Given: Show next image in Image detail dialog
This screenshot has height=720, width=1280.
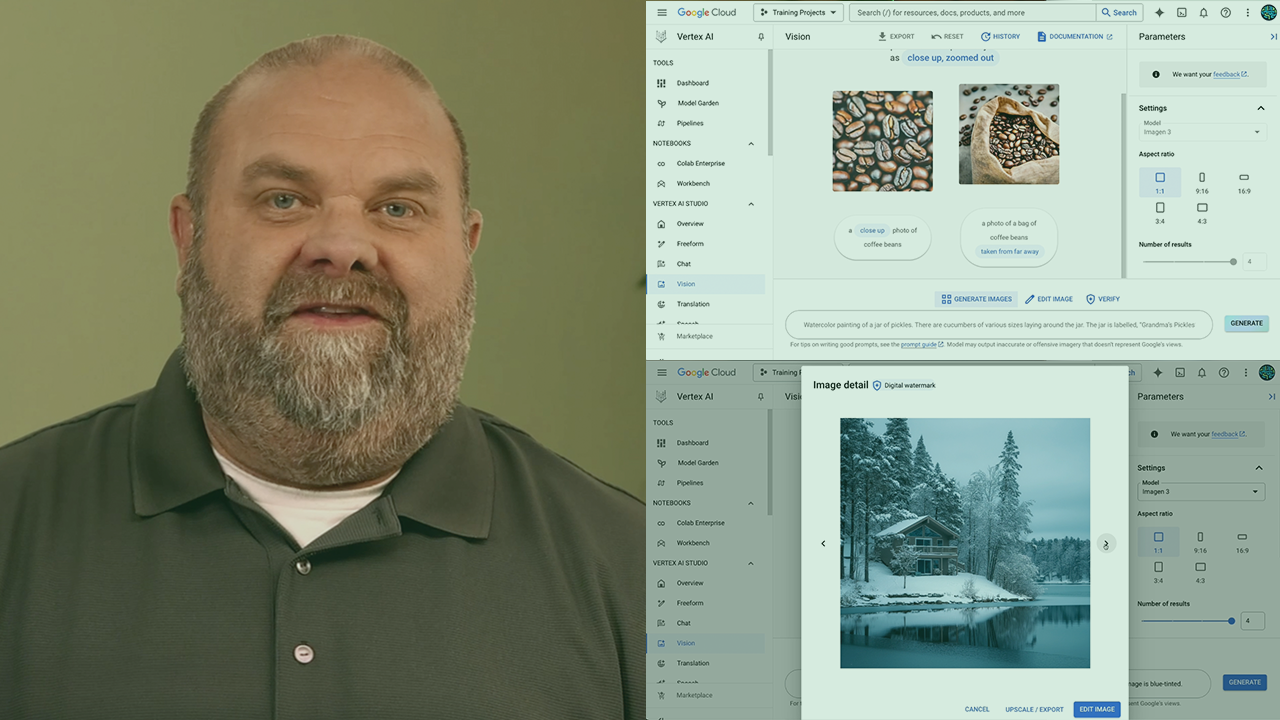Looking at the screenshot, I should pos(1105,544).
